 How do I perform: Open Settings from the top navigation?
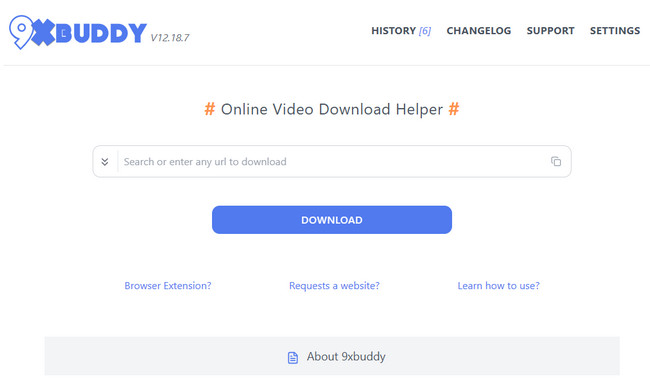pyautogui.click(x=615, y=31)
